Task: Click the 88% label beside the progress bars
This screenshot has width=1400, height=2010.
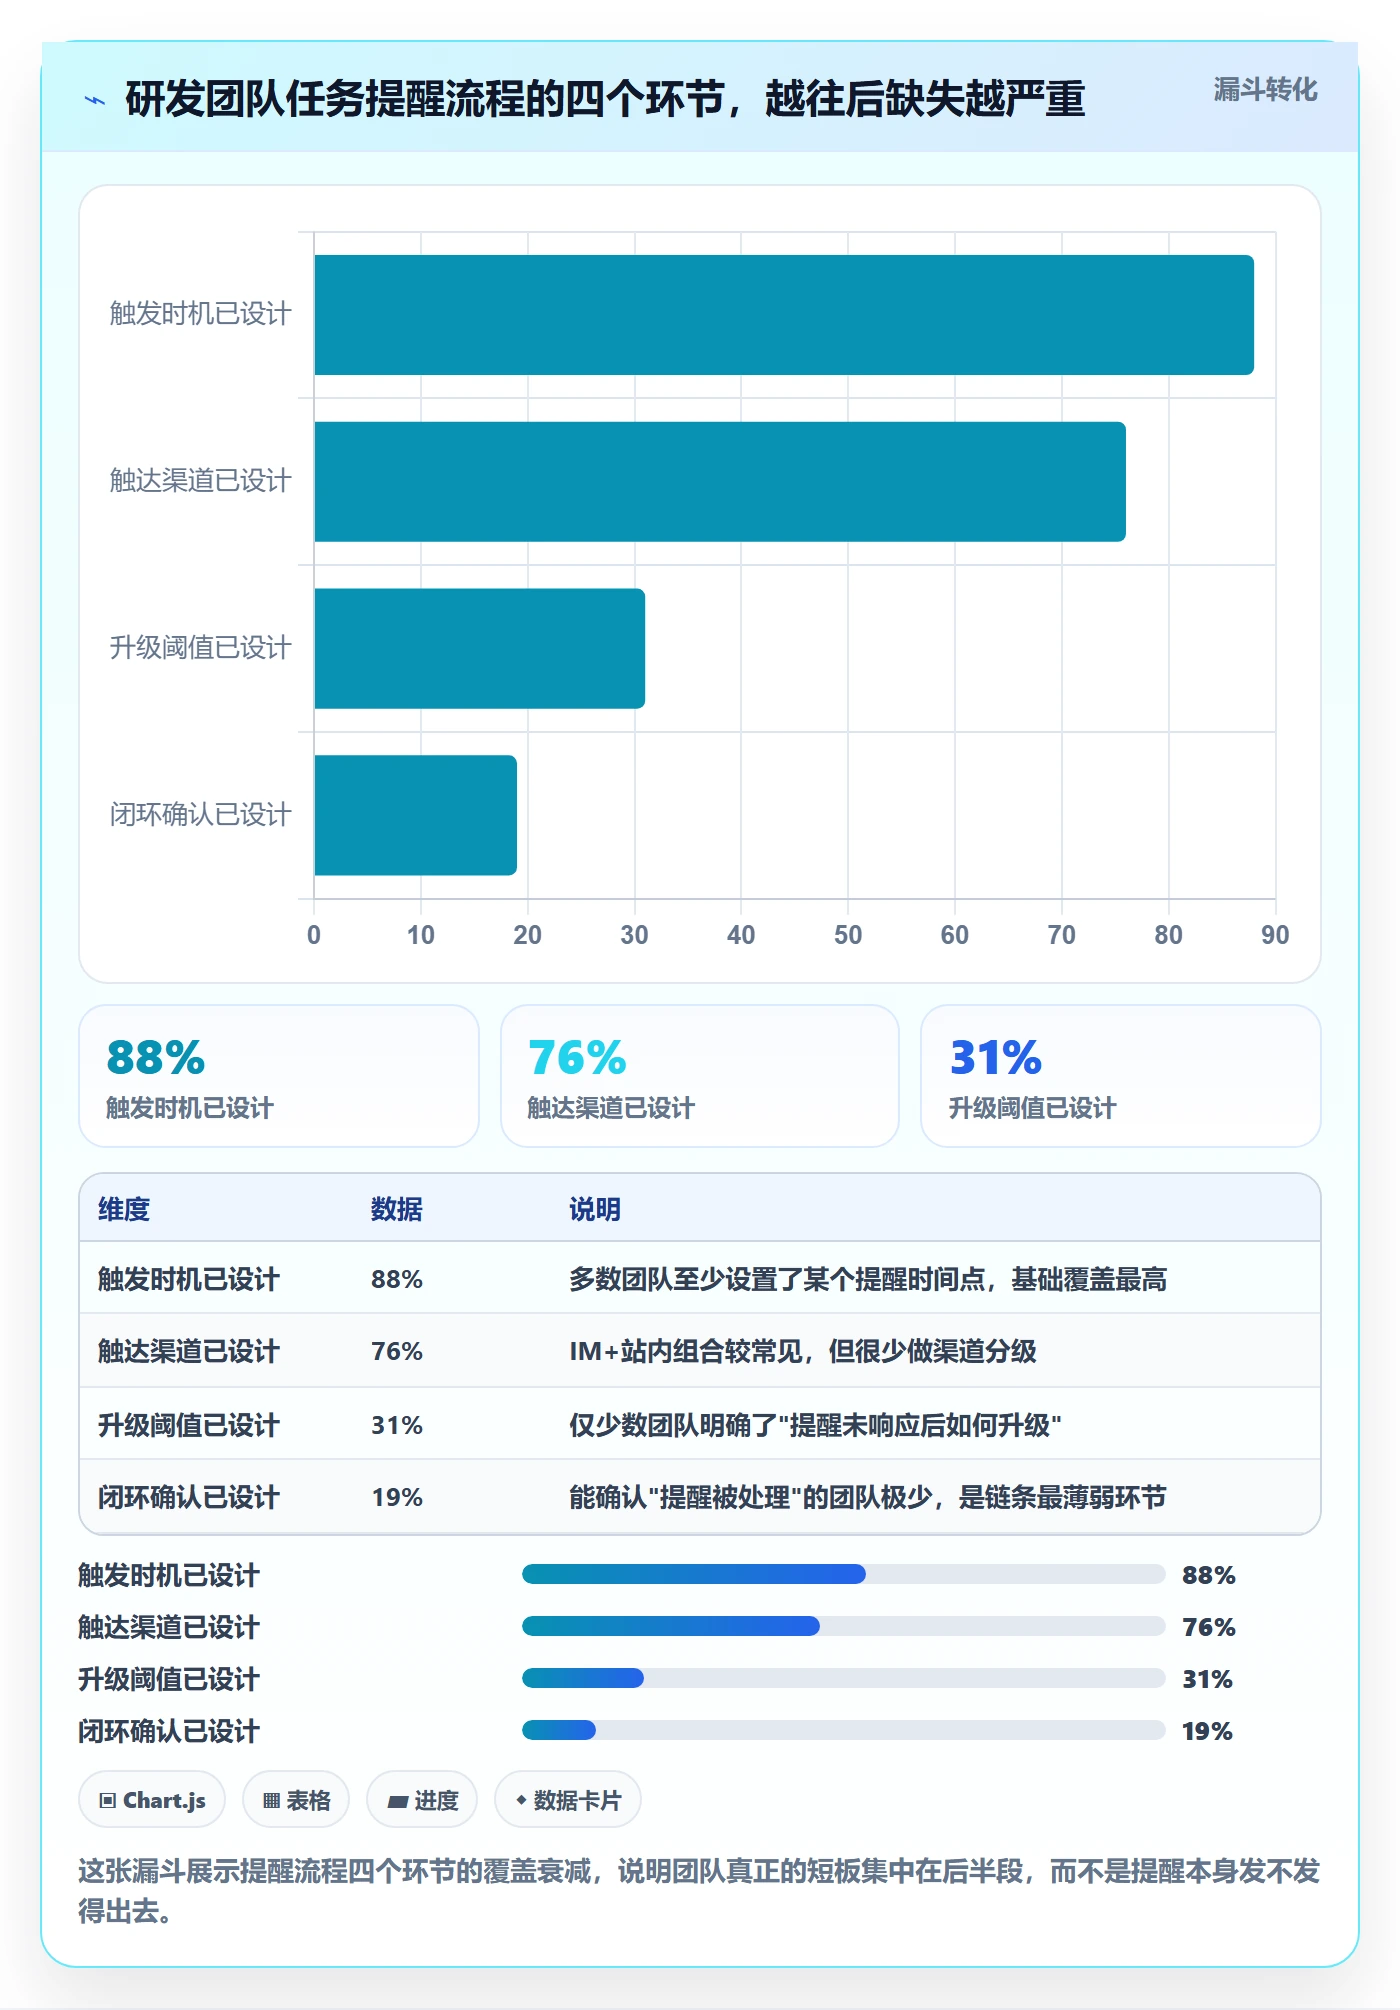Action: [x=1209, y=1575]
